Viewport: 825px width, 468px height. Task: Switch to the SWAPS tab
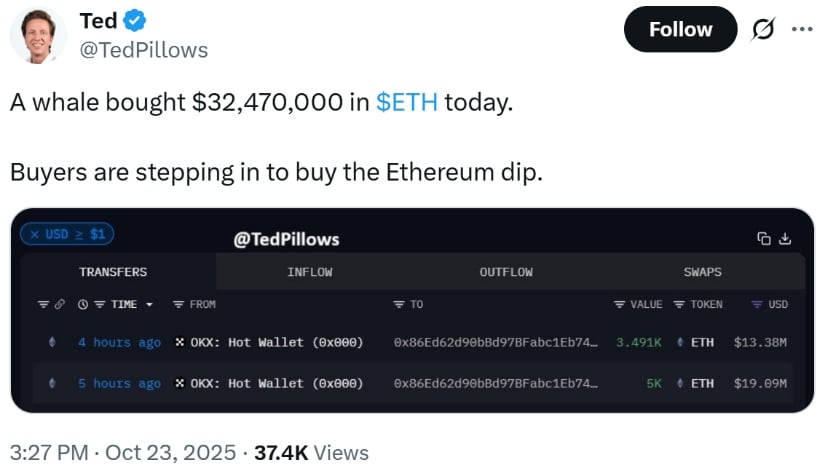click(x=703, y=272)
